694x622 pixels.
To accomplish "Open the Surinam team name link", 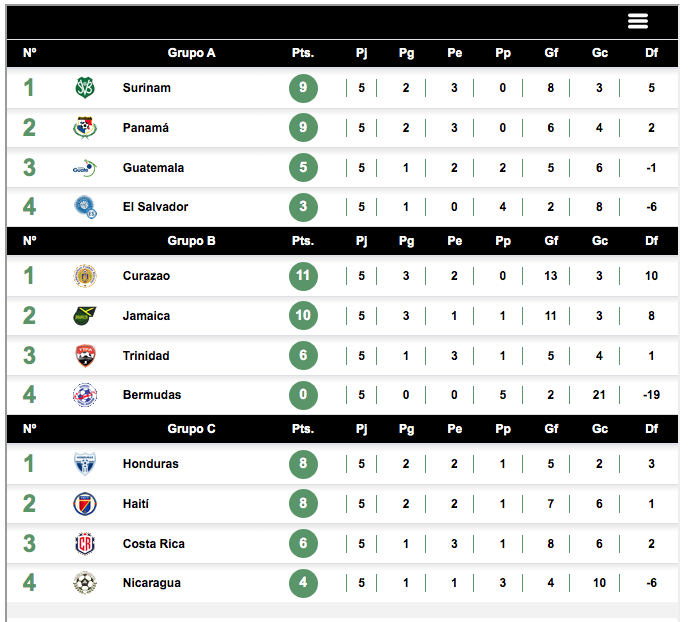I will (147, 88).
